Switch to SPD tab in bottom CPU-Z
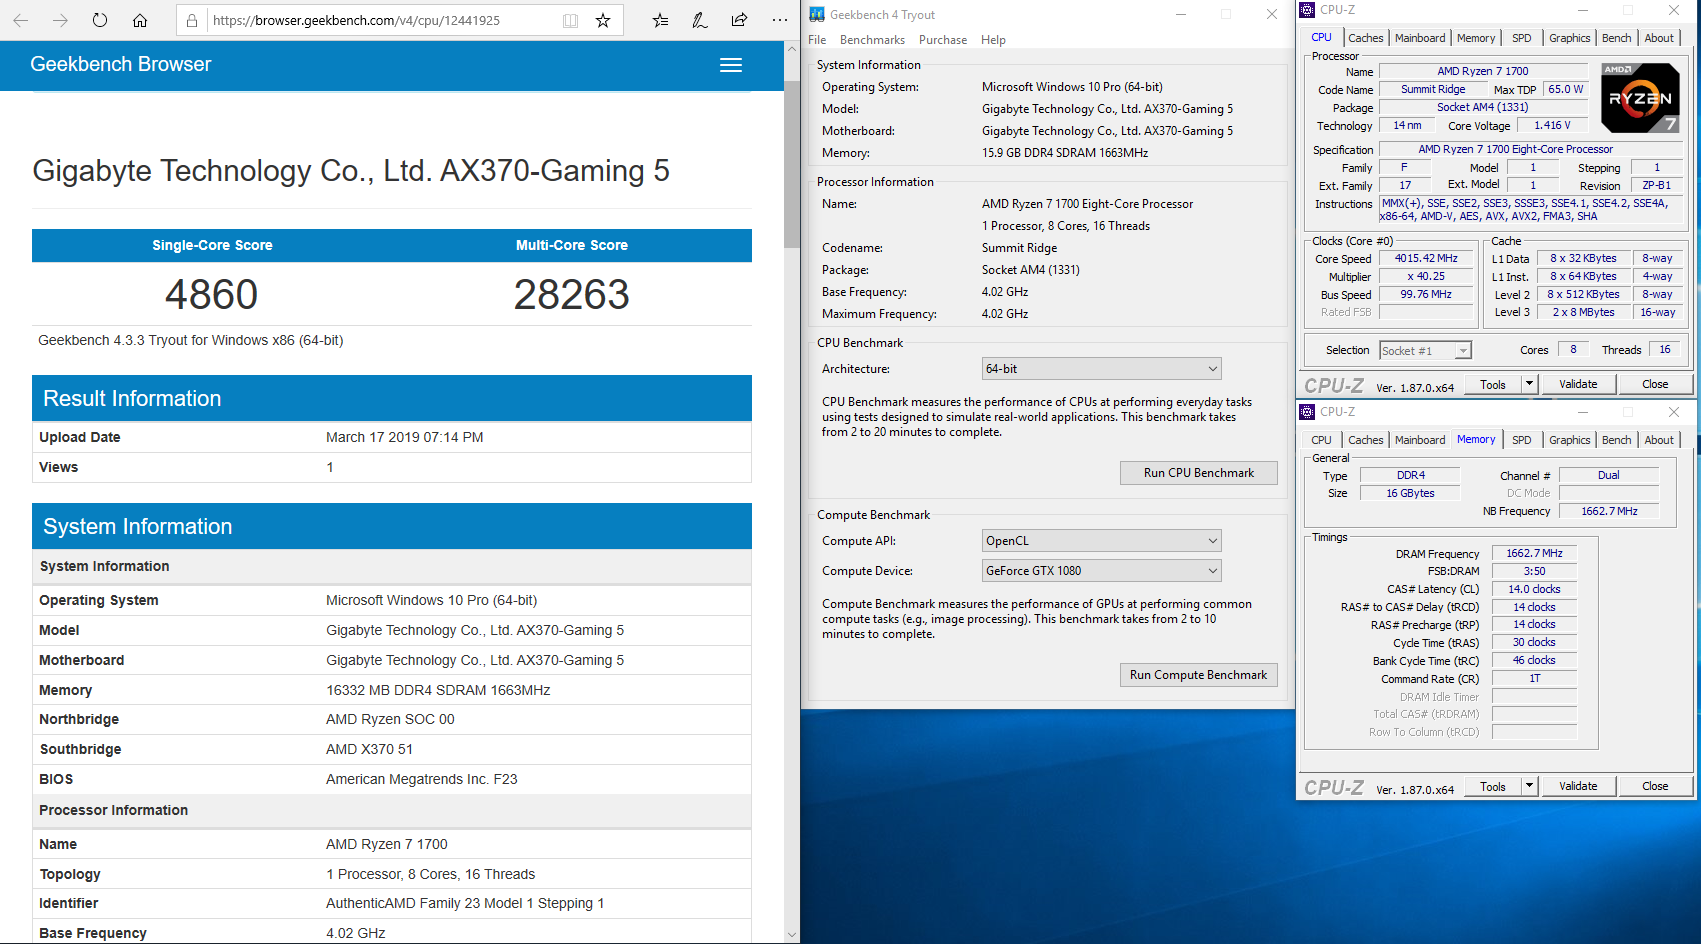 pos(1521,440)
